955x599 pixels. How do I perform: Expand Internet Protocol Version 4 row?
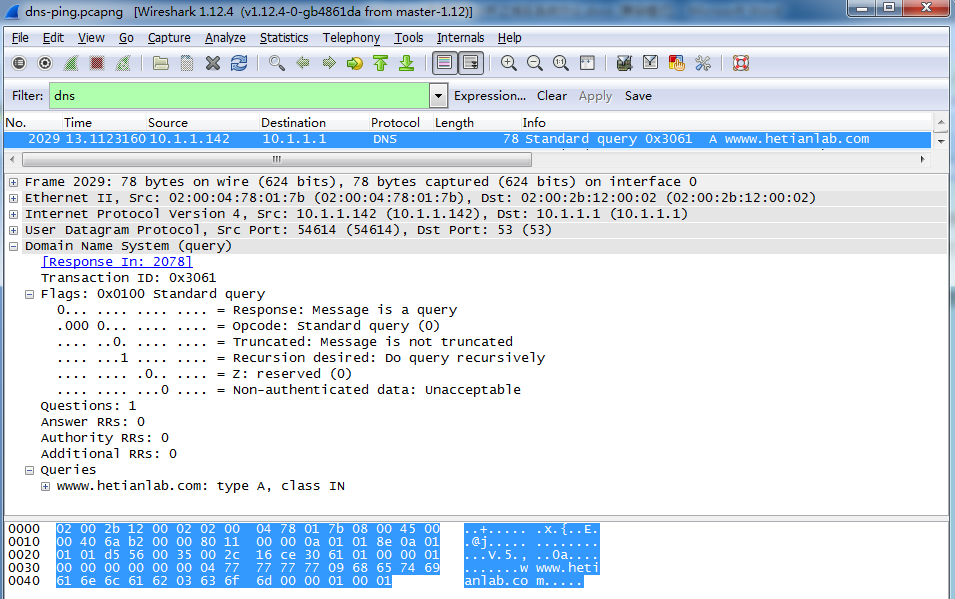pos(13,214)
